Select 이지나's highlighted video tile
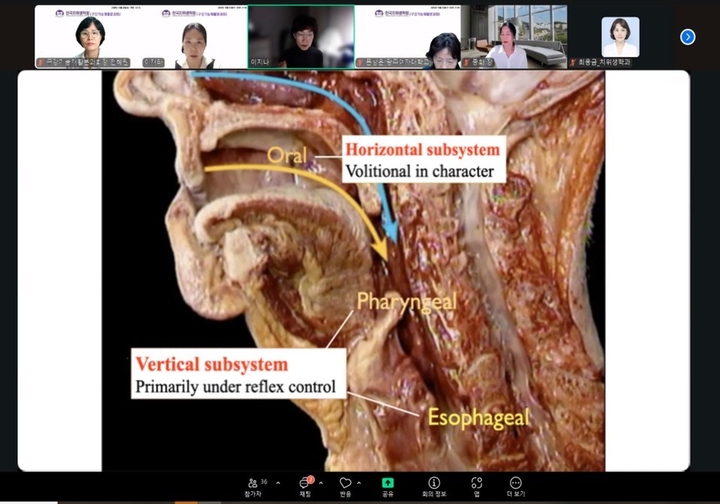720x504 pixels. click(301, 37)
